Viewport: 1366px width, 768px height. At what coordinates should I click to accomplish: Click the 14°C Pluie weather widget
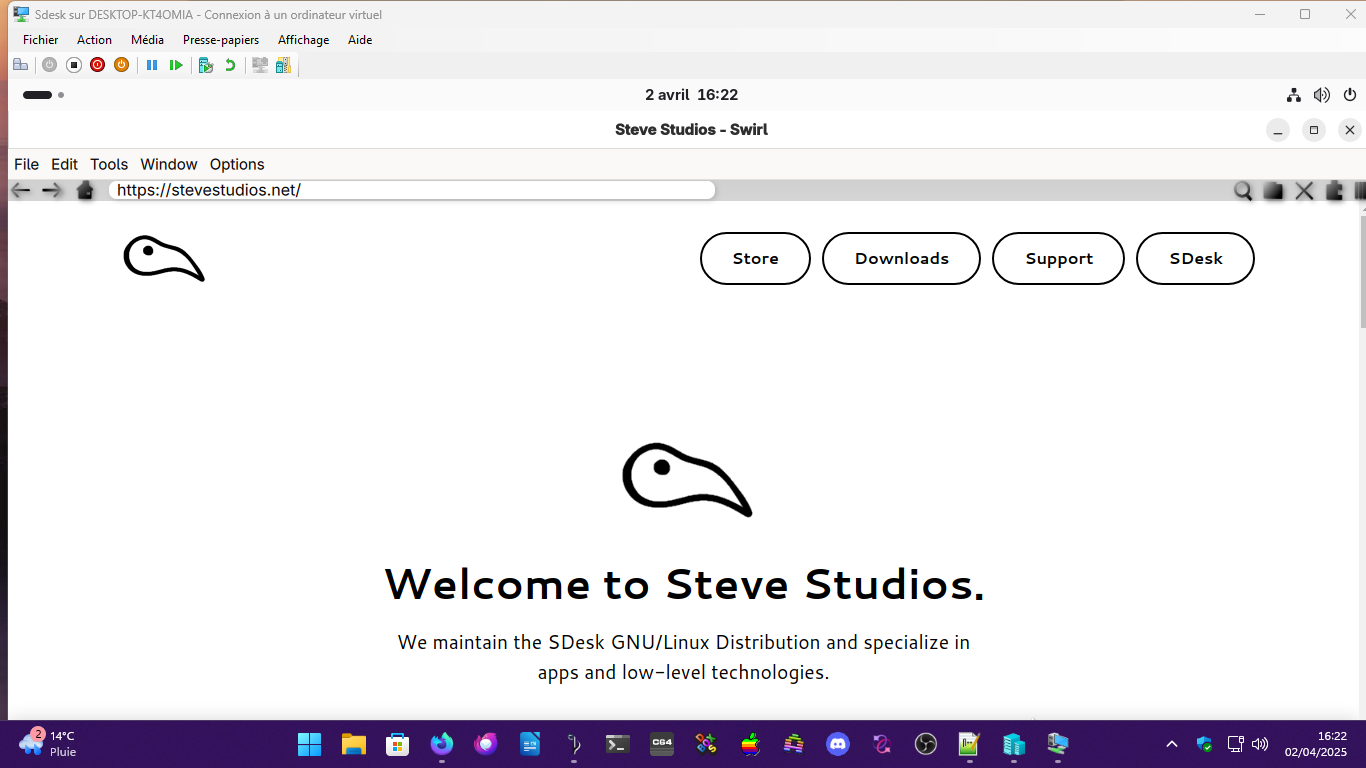48,744
